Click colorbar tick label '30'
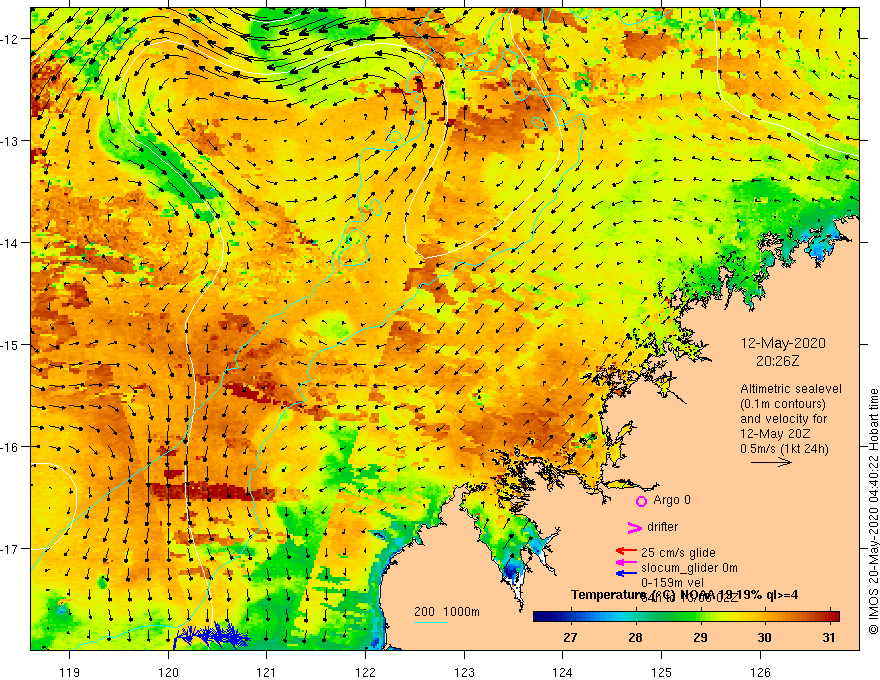 764,637
